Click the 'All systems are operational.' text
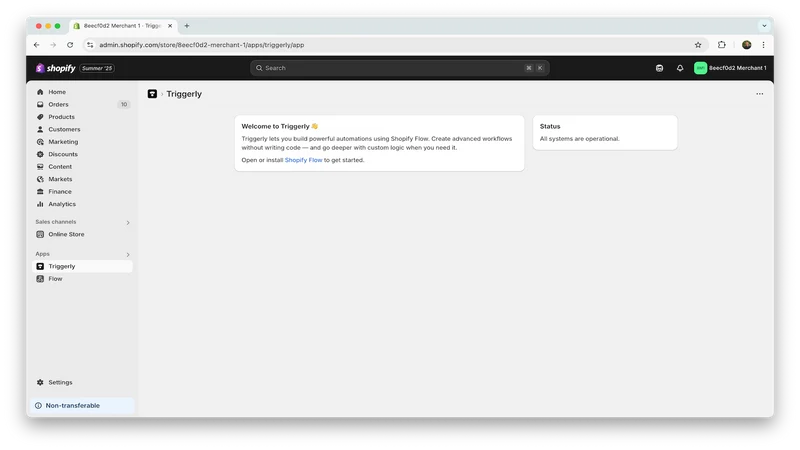Screen dimensions: 800x450 [x=580, y=139]
